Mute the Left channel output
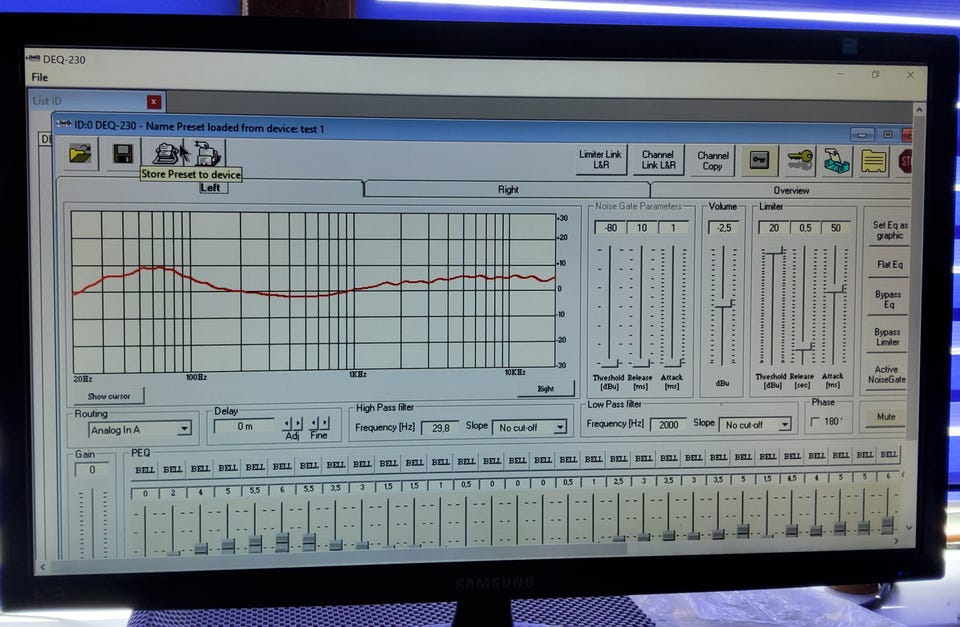 (x=885, y=417)
